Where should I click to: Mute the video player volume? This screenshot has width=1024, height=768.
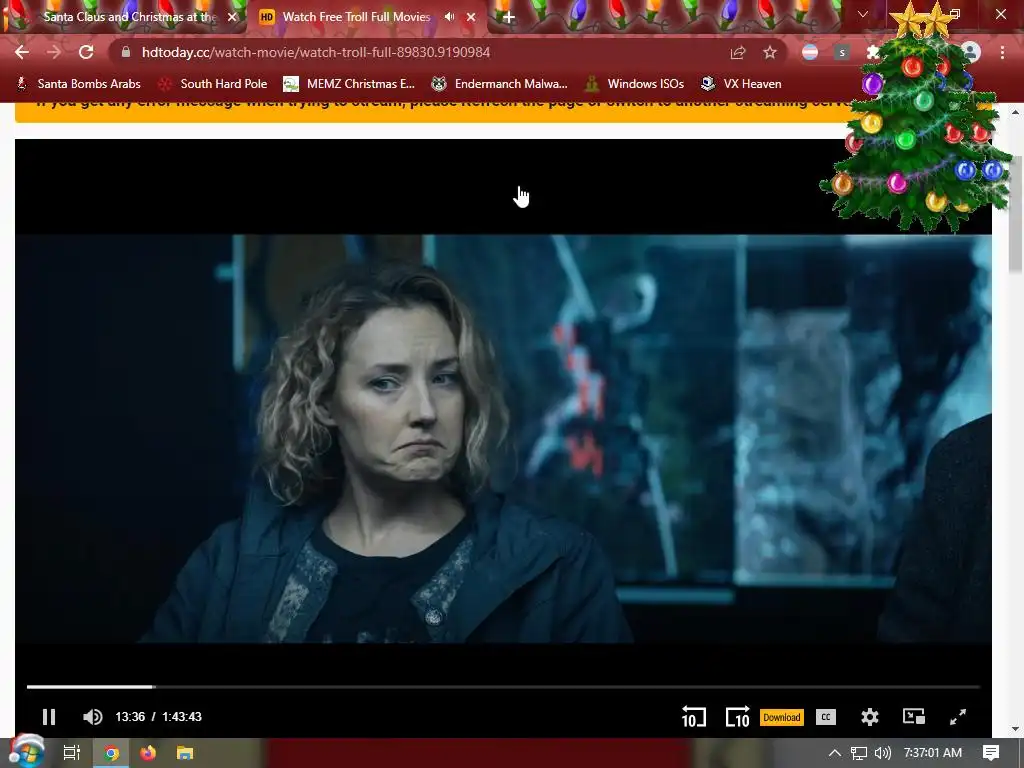93,717
